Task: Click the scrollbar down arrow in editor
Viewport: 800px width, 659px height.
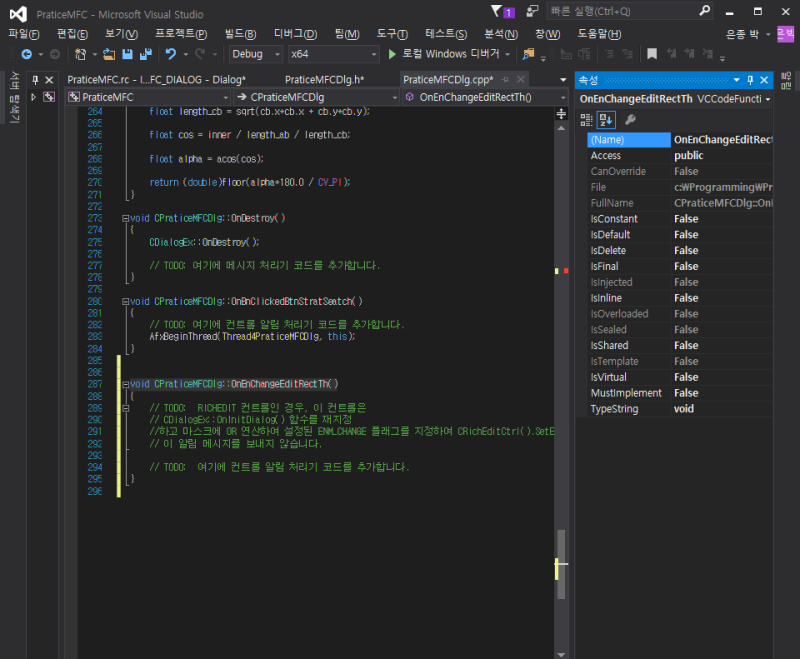Action: (561, 654)
